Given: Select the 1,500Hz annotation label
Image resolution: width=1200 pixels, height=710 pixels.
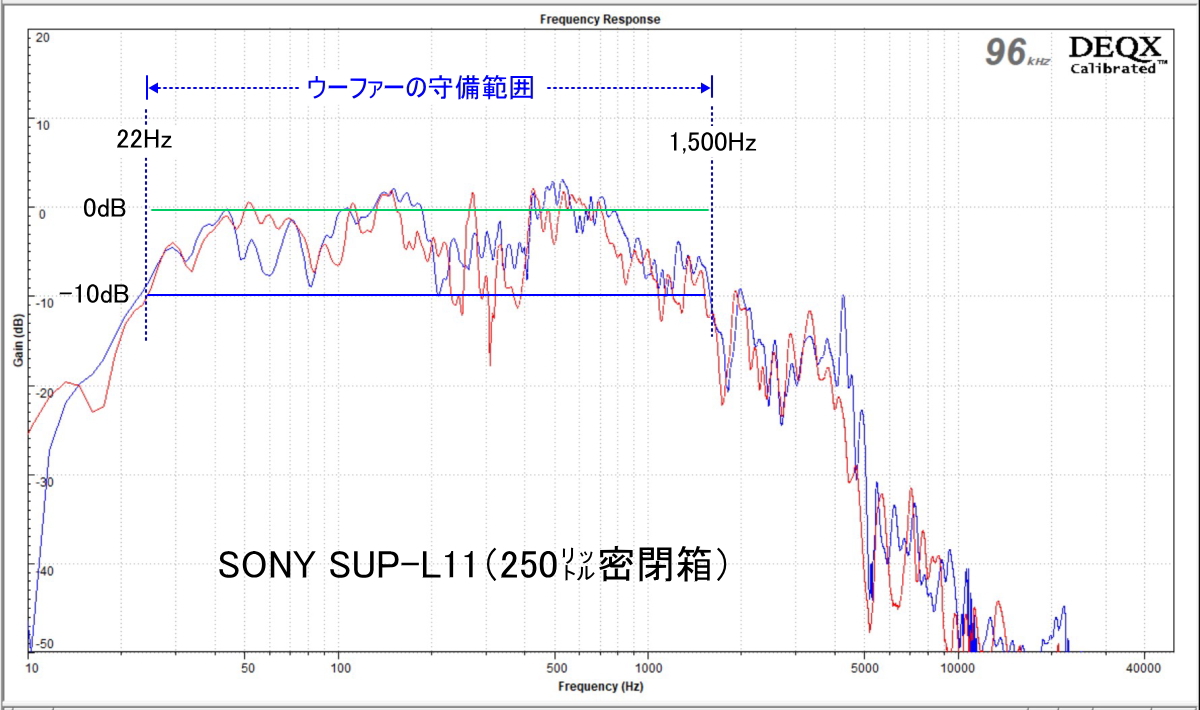Looking at the screenshot, I should point(713,142).
